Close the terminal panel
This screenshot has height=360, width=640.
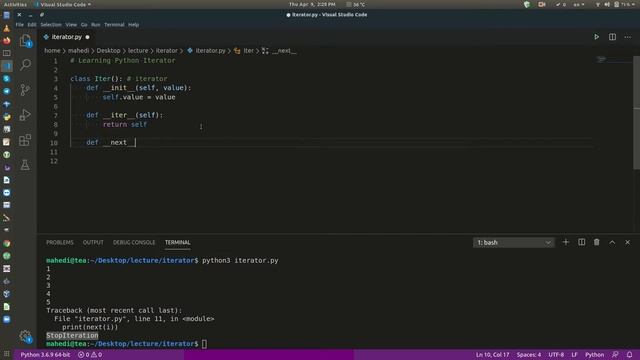point(627,242)
